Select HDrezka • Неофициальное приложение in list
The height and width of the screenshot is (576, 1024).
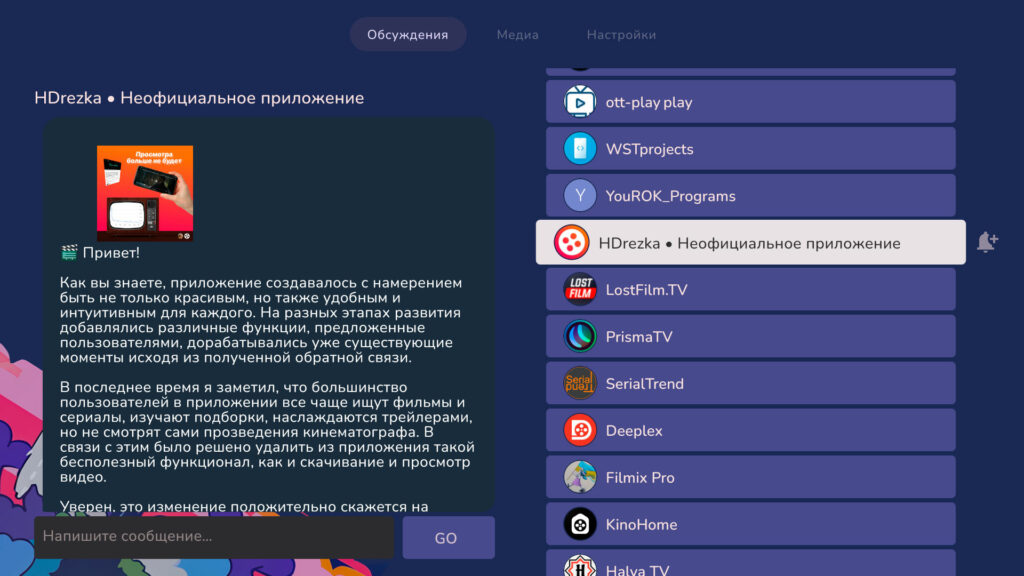pyautogui.click(x=750, y=242)
